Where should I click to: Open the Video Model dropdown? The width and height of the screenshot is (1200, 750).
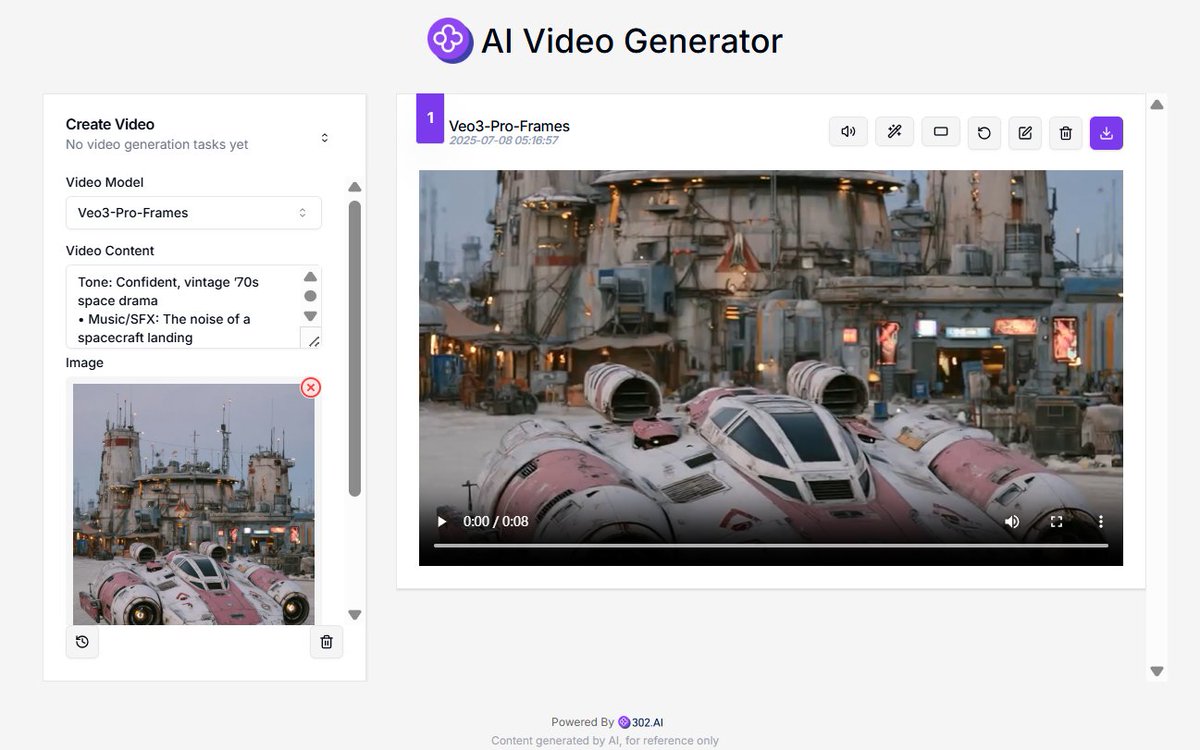[193, 213]
